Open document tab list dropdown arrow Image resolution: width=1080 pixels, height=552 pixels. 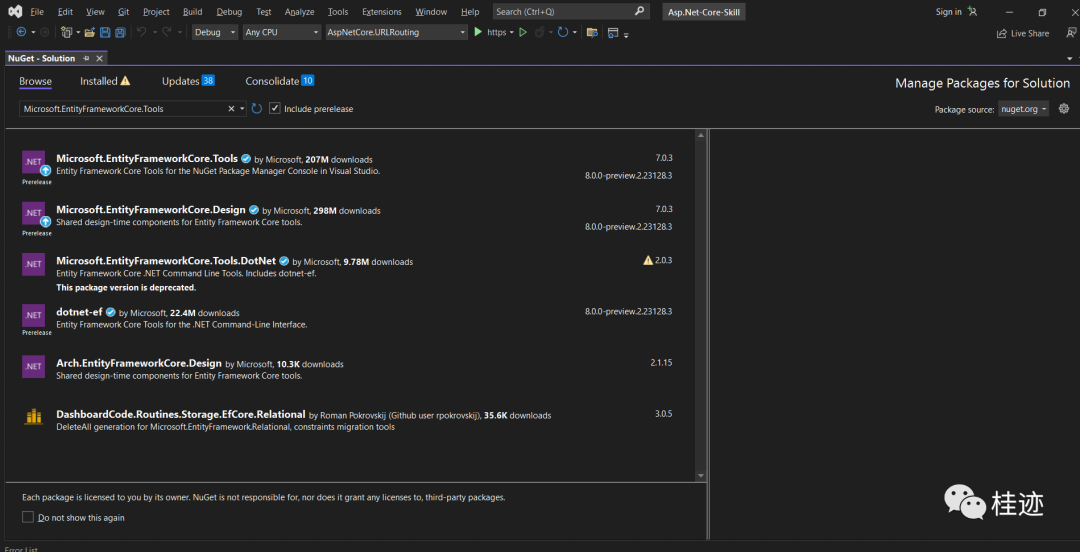pyautogui.click(x=1070, y=59)
